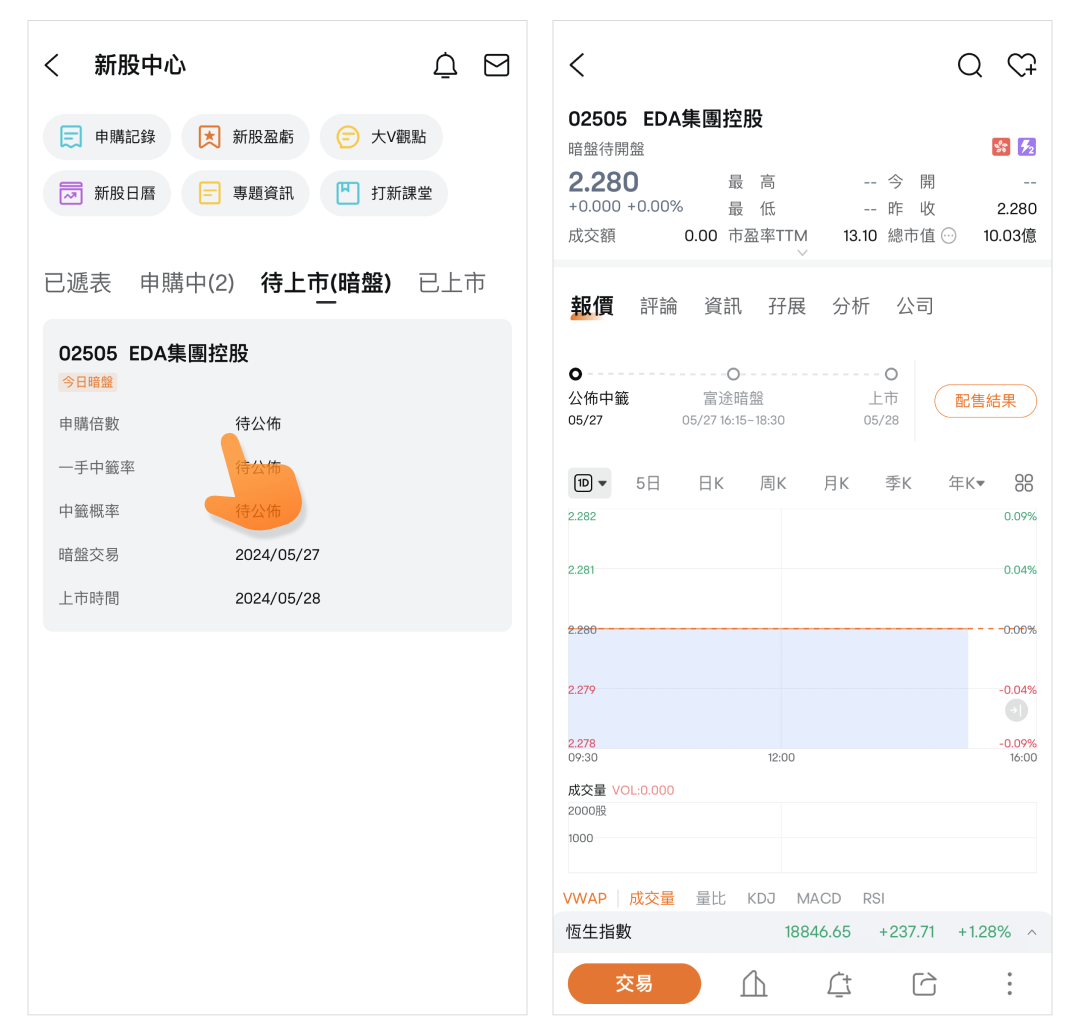Open the 1D timeframe dropdown

tap(590, 483)
